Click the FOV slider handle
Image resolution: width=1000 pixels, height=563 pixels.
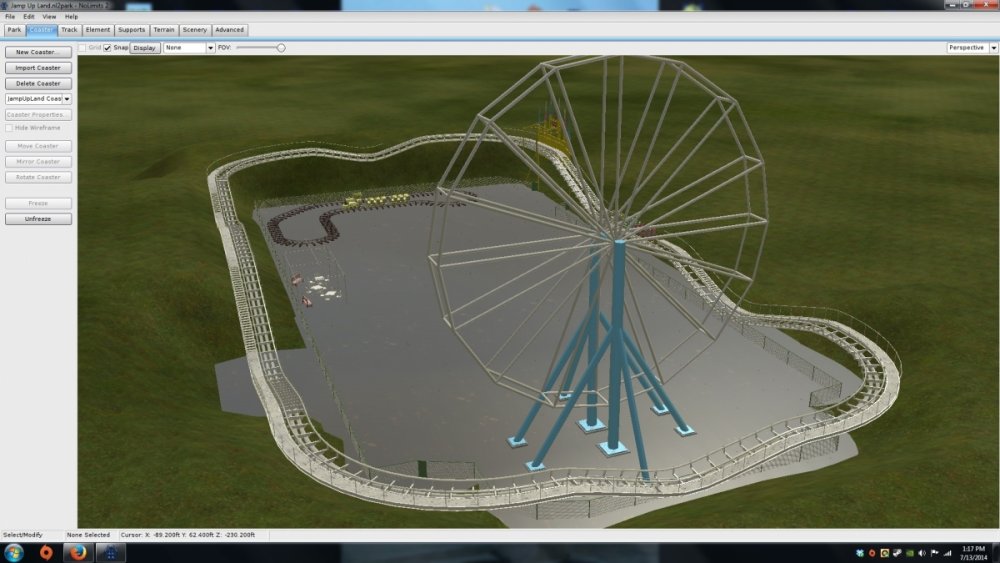(281, 48)
